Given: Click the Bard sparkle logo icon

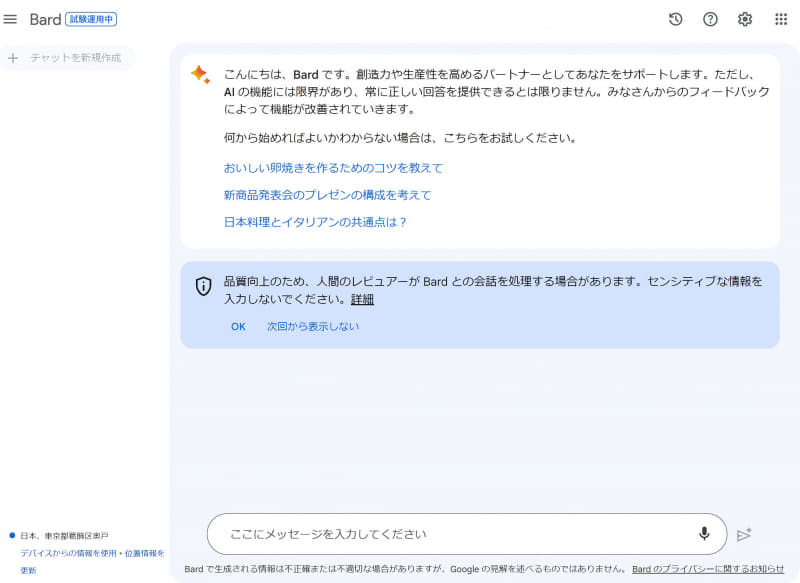Looking at the screenshot, I should (200, 74).
